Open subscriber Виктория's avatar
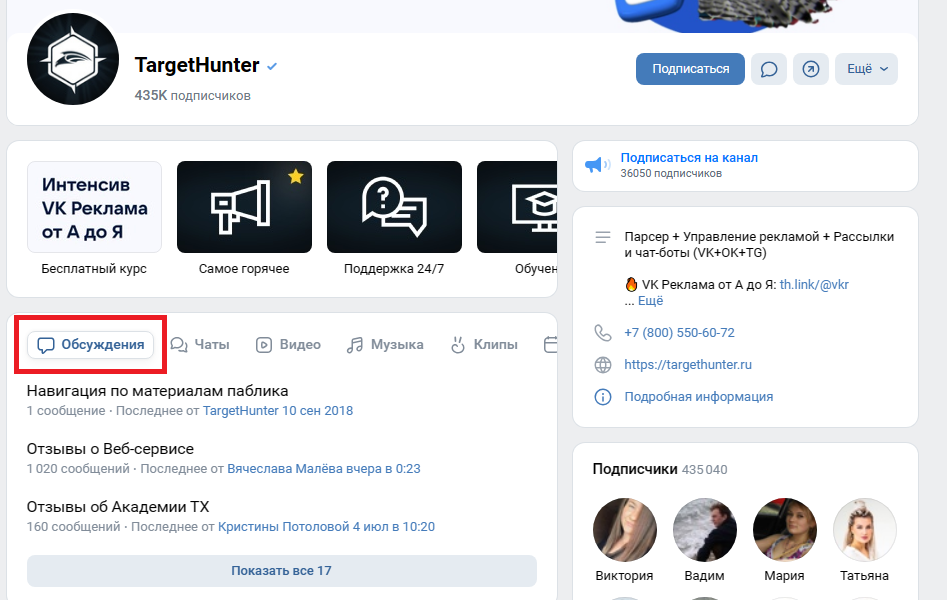 coord(624,530)
